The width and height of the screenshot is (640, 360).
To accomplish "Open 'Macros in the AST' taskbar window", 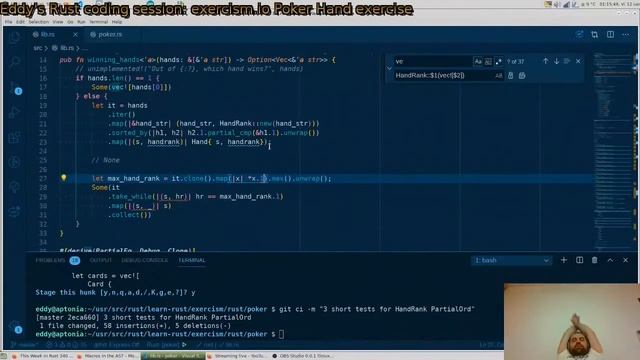I will point(108,356).
